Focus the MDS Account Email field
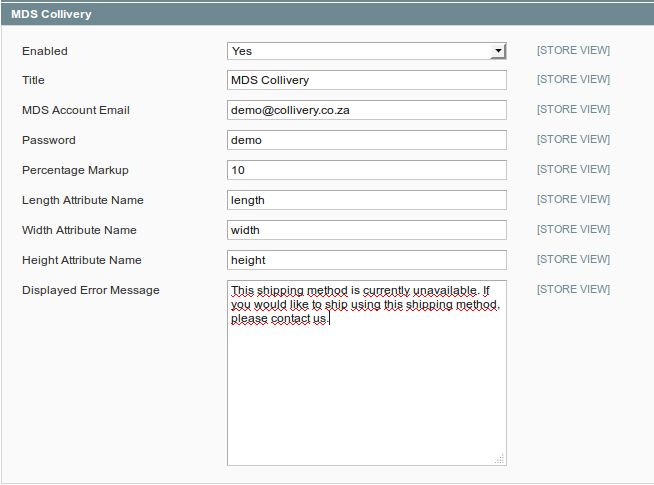 click(x=366, y=110)
